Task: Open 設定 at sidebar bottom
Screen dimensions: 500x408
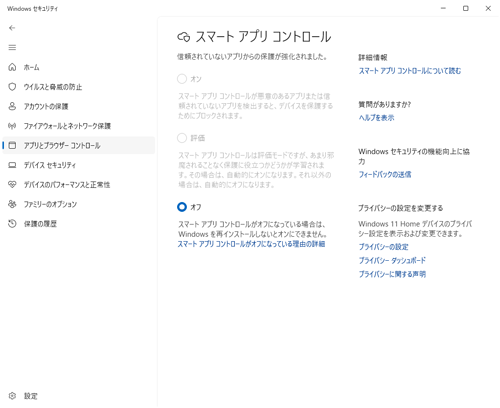Action: (x=78, y=396)
